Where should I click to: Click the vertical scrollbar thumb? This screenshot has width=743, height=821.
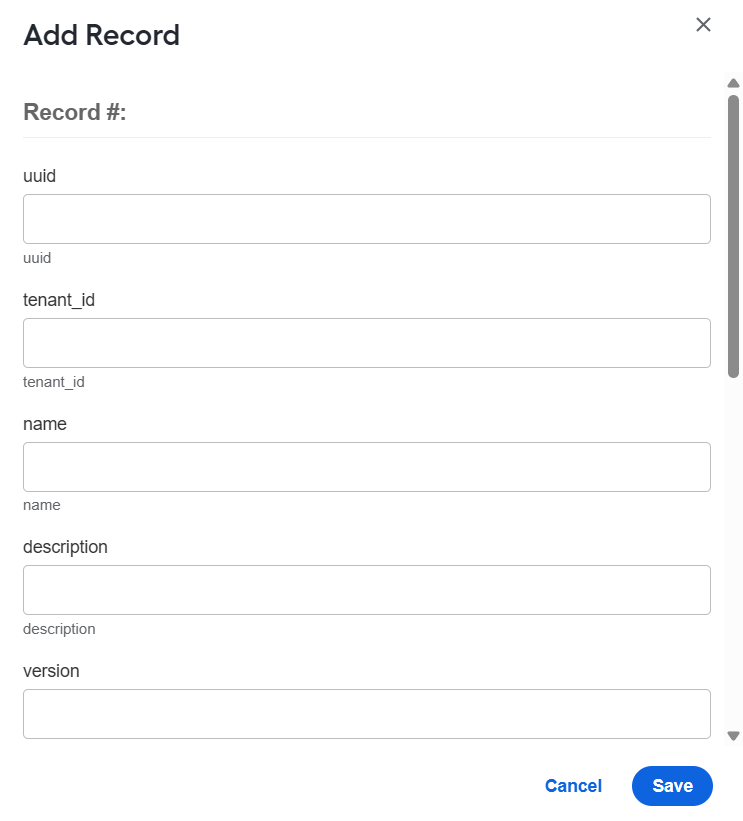pyautogui.click(x=733, y=236)
